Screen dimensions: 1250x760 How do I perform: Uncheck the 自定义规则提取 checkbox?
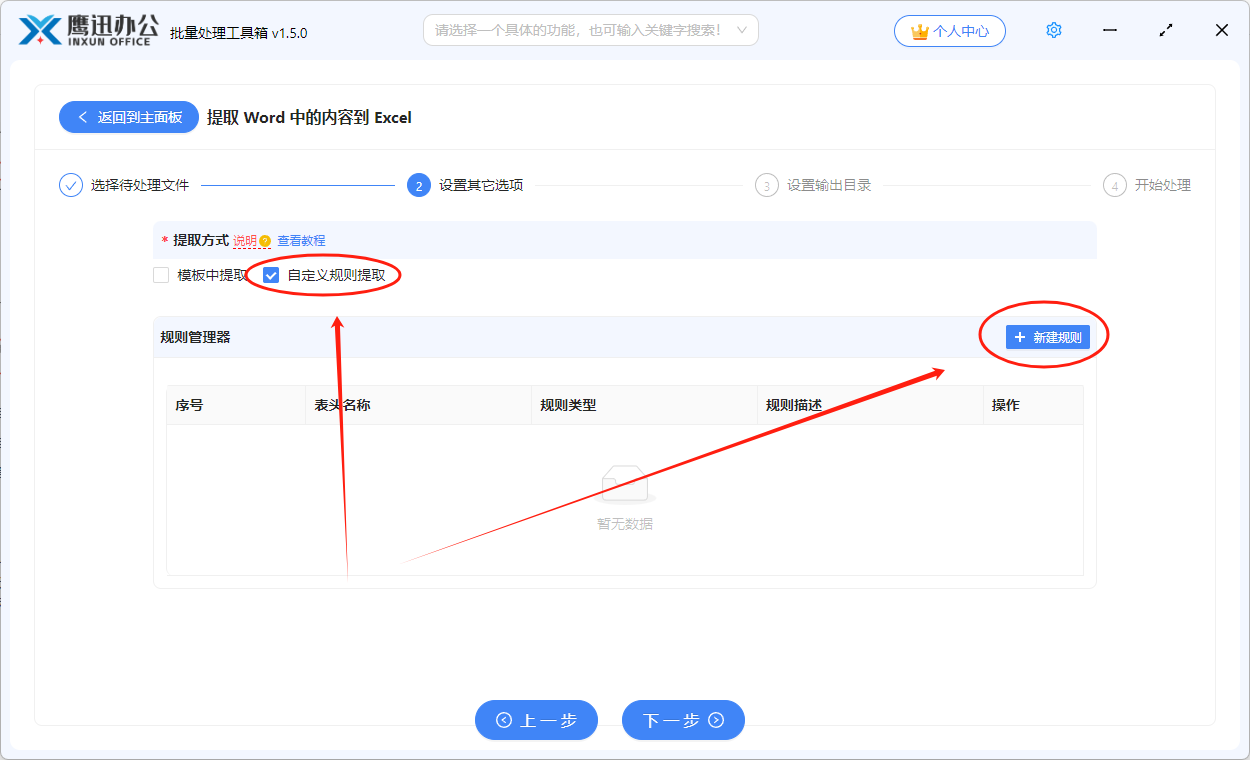[x=269, y=274]
